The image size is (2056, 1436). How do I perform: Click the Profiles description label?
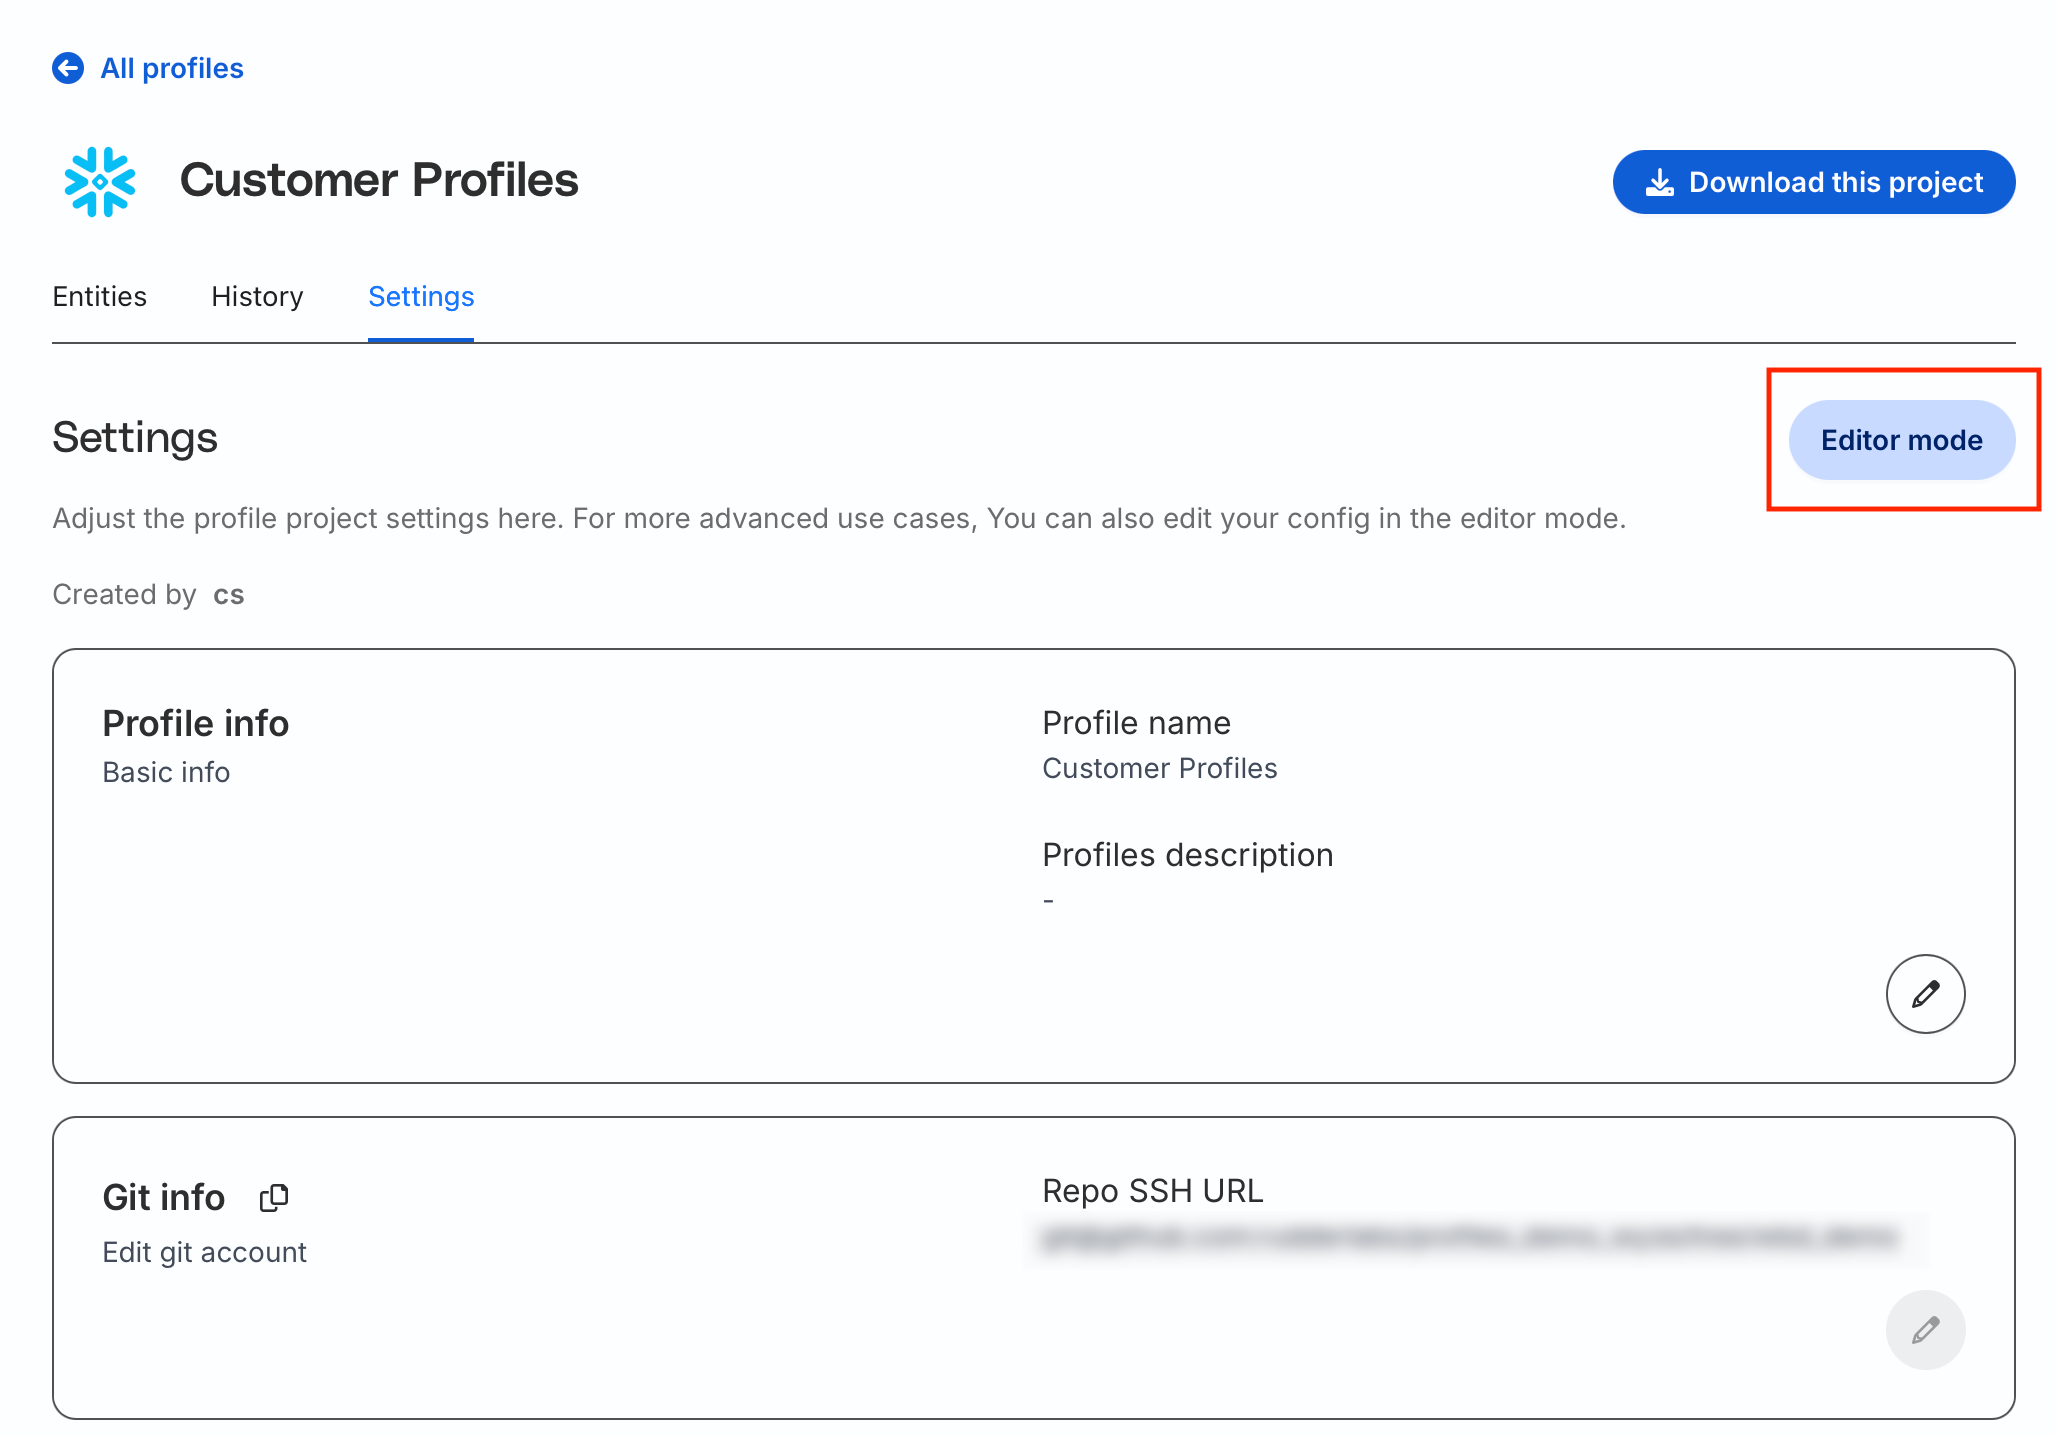(1188, 855)
